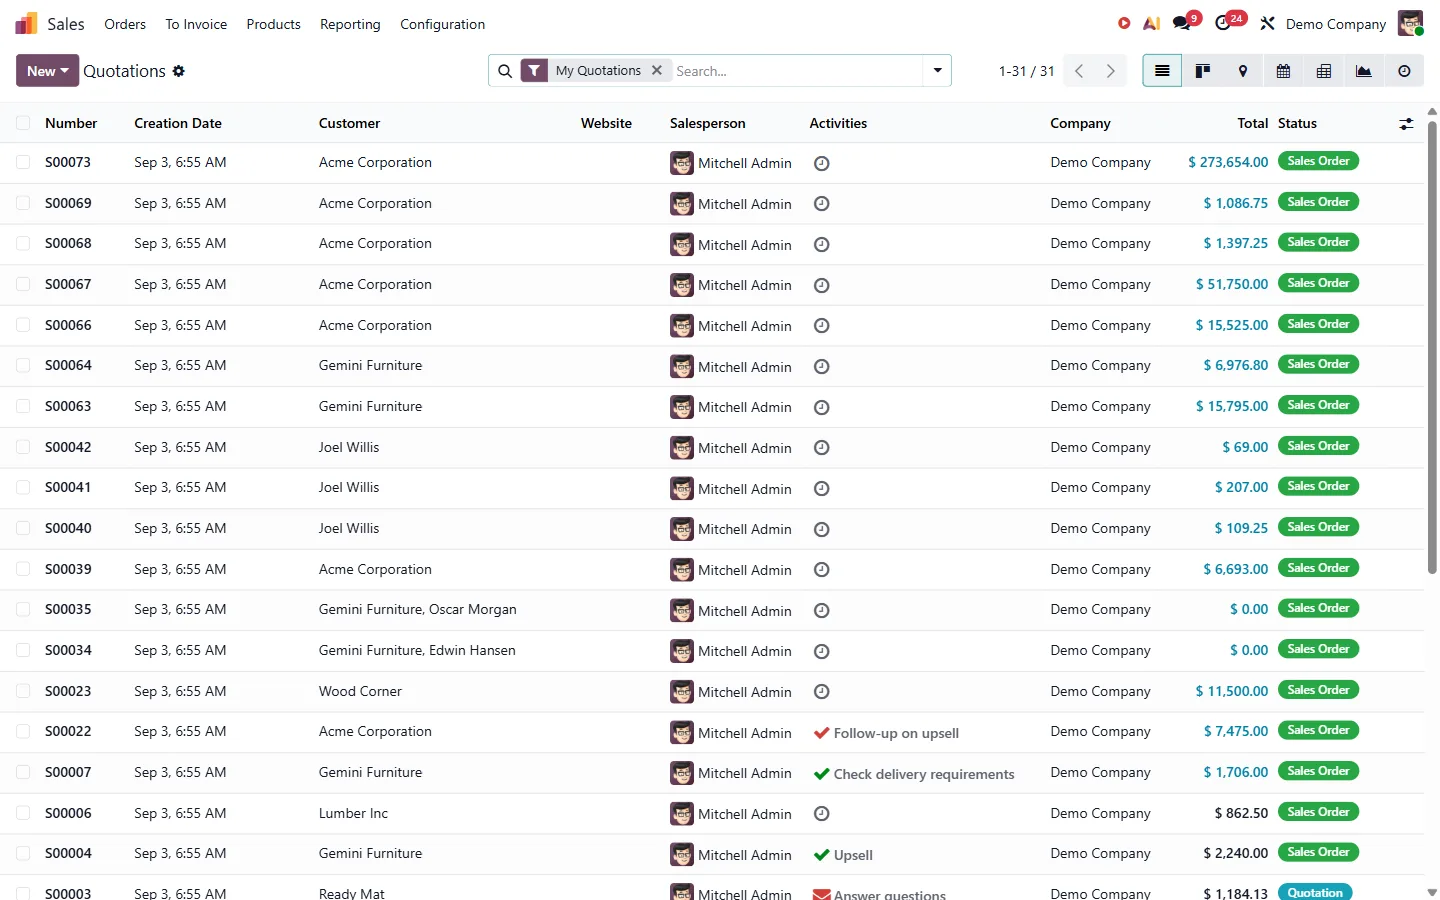Open the Reporting menu
The width and height of the screenshot is (1440, 900).
350,24
